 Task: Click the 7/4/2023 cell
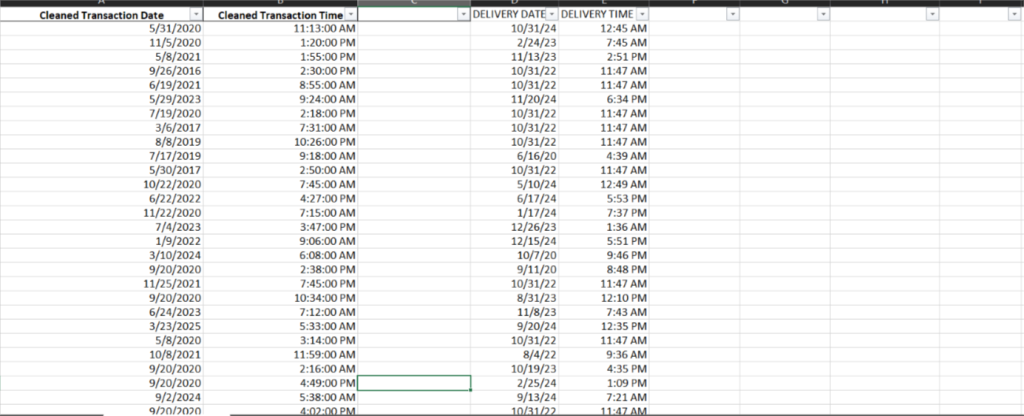pos(102,227)
